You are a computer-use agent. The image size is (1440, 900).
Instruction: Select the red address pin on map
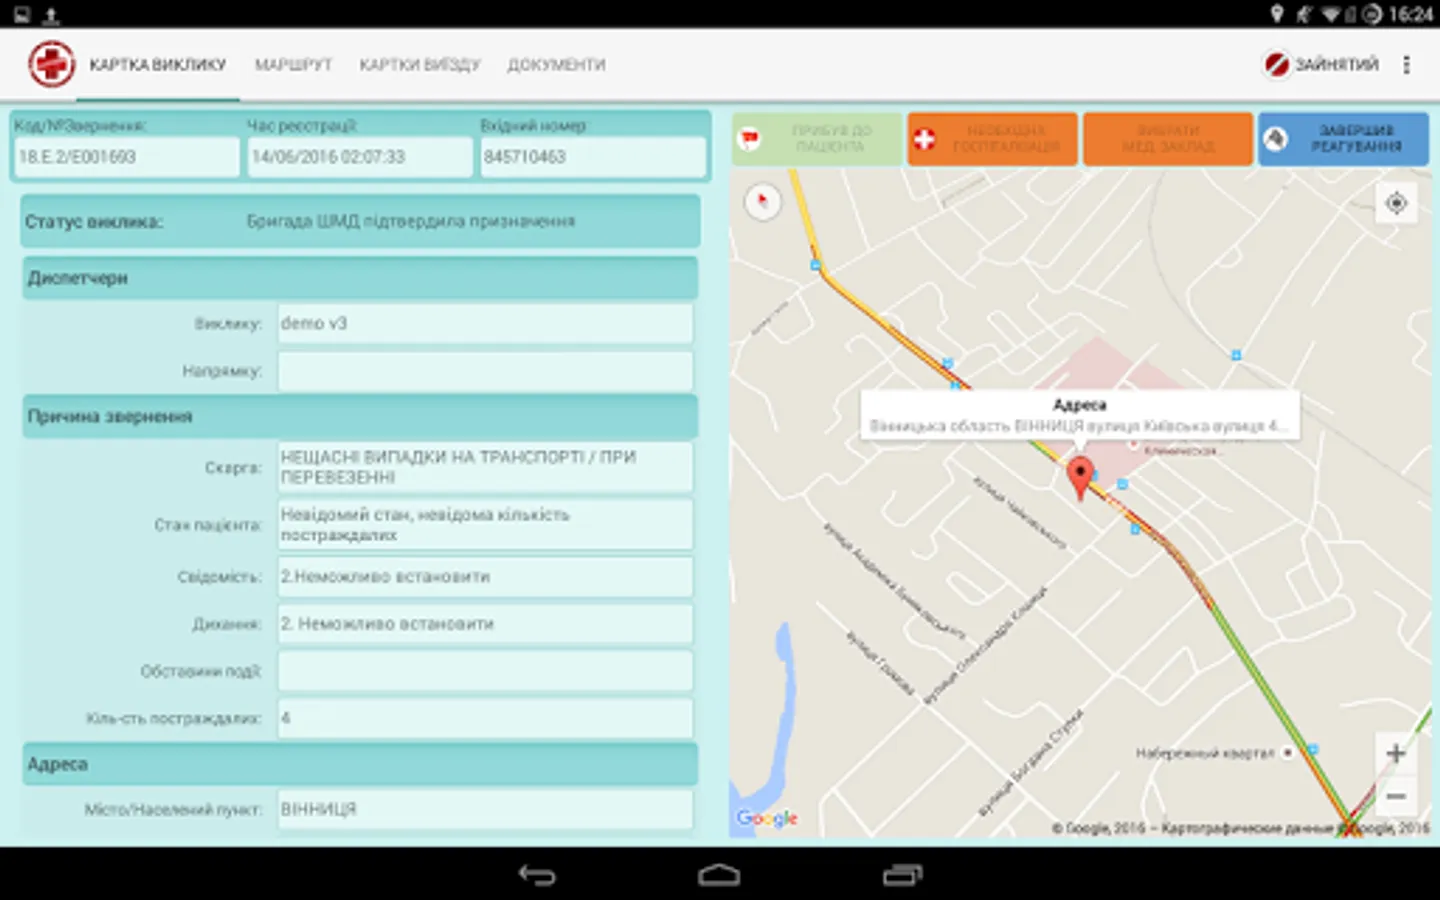1080,478
